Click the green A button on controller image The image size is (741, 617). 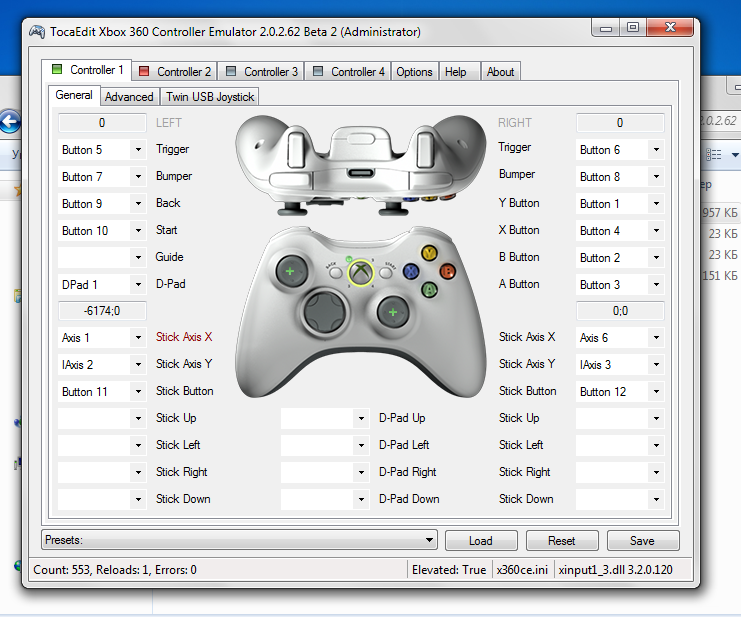click(x=429, y=289)
